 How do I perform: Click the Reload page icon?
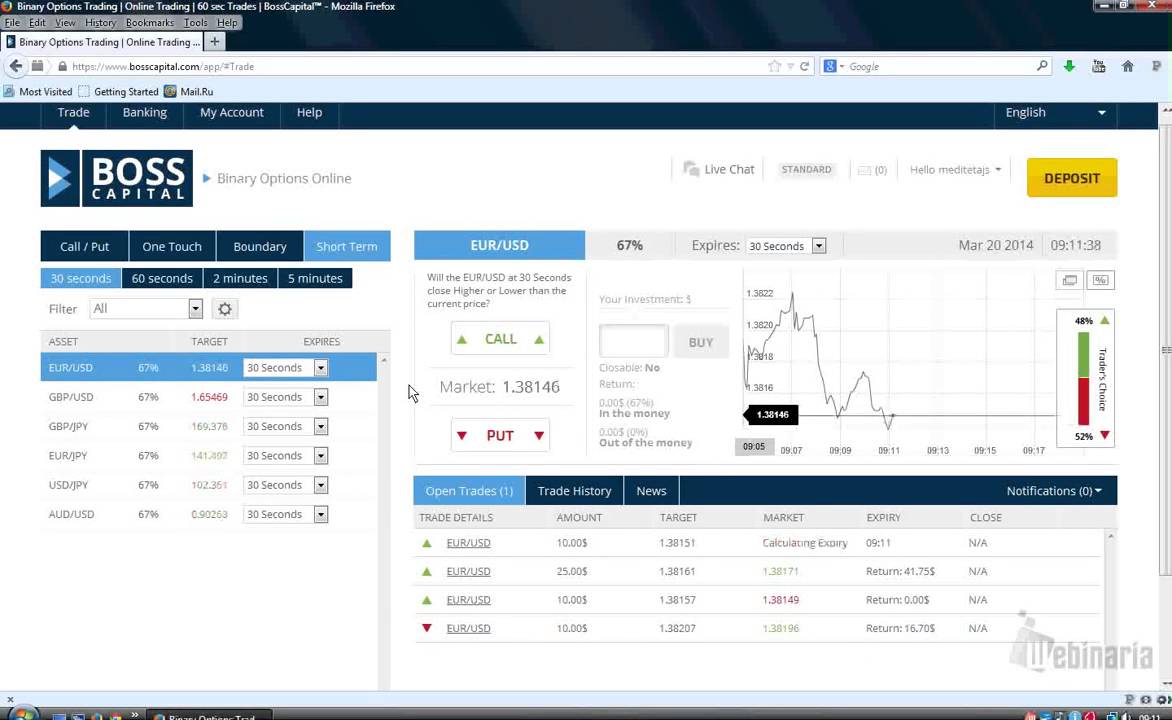(804, 67)
